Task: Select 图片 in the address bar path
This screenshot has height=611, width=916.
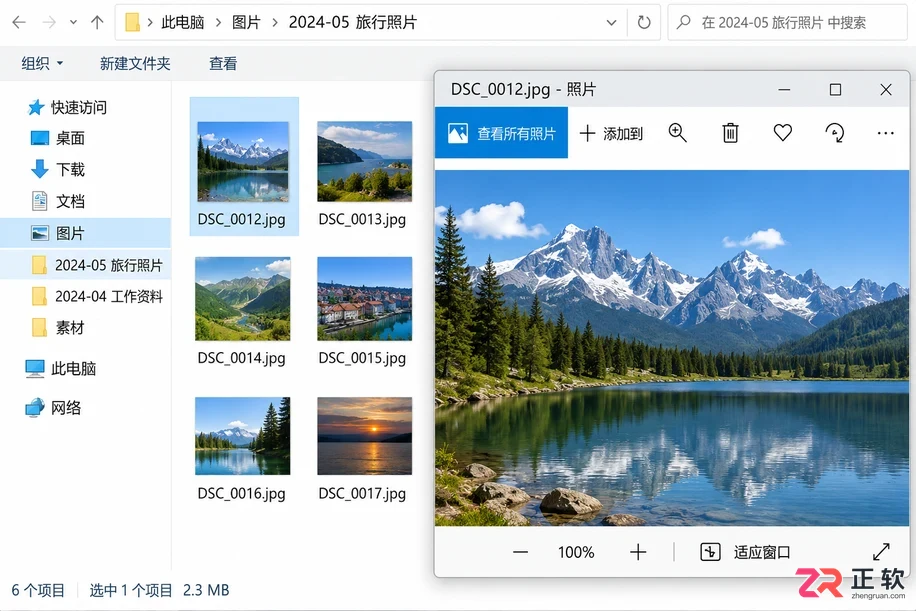Action: (x=246, y=23)
